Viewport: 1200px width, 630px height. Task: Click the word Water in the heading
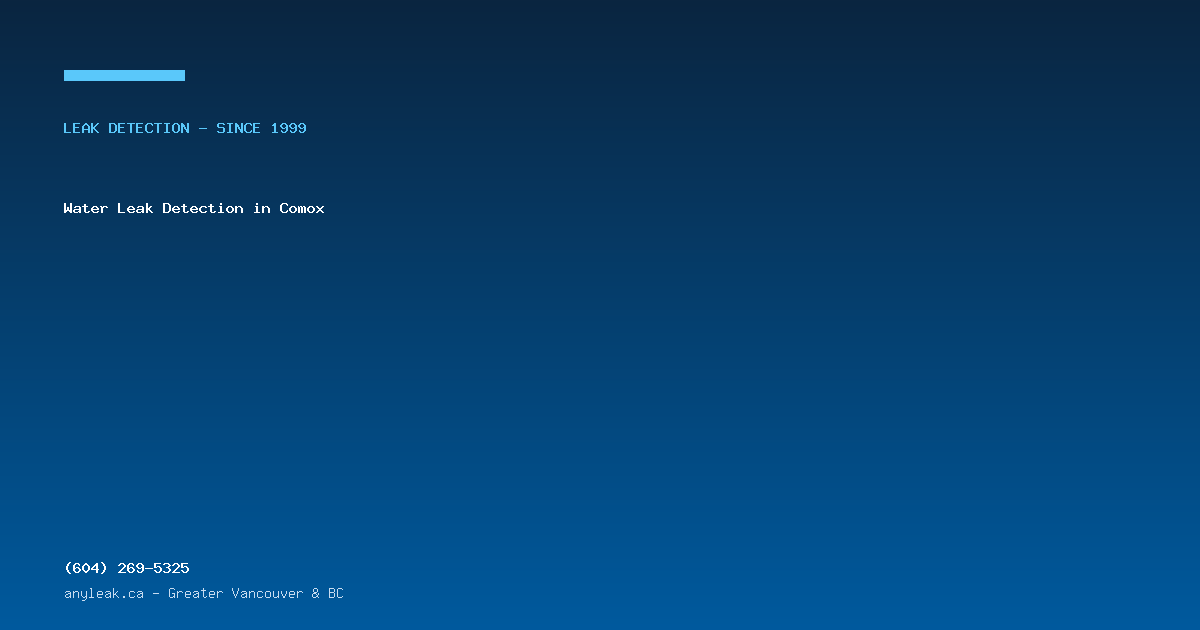pyautogui.click(x=86, y=208)
